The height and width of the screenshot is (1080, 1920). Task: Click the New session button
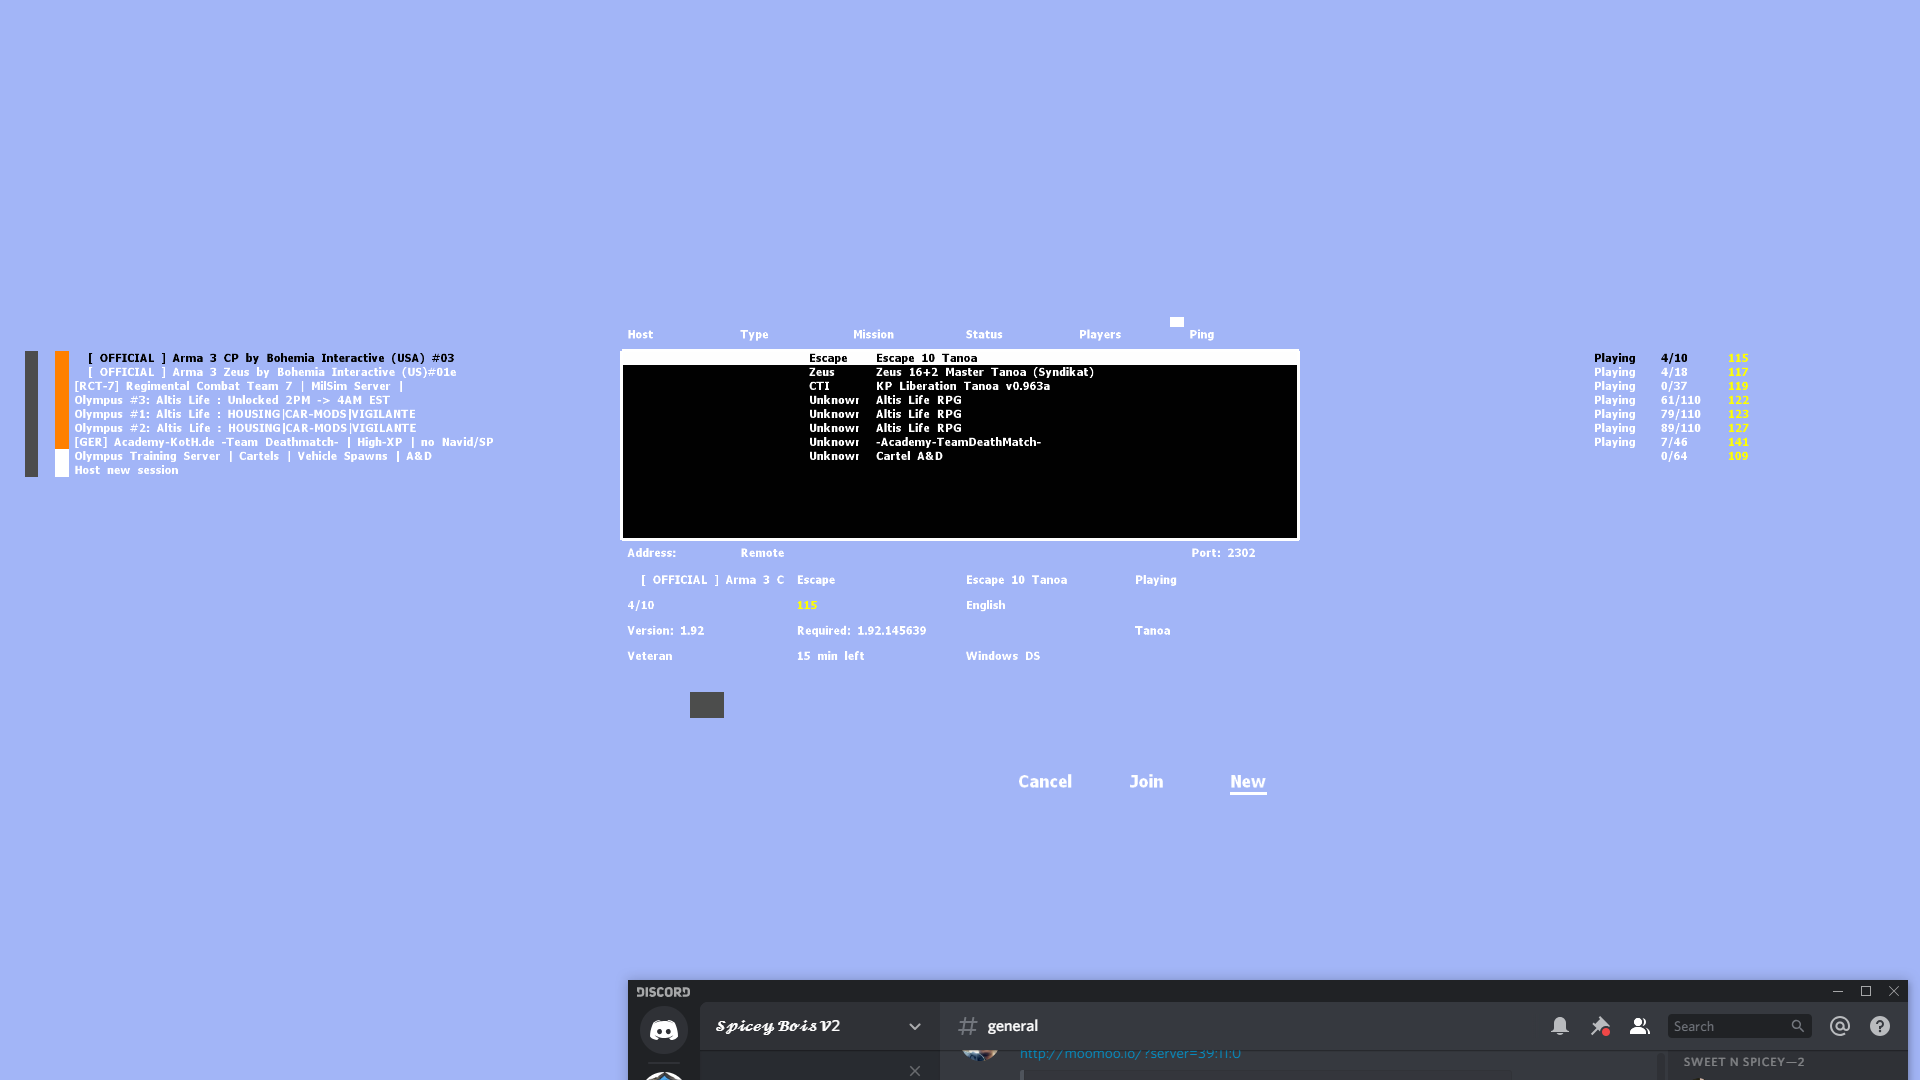(x=1247, y=782)
